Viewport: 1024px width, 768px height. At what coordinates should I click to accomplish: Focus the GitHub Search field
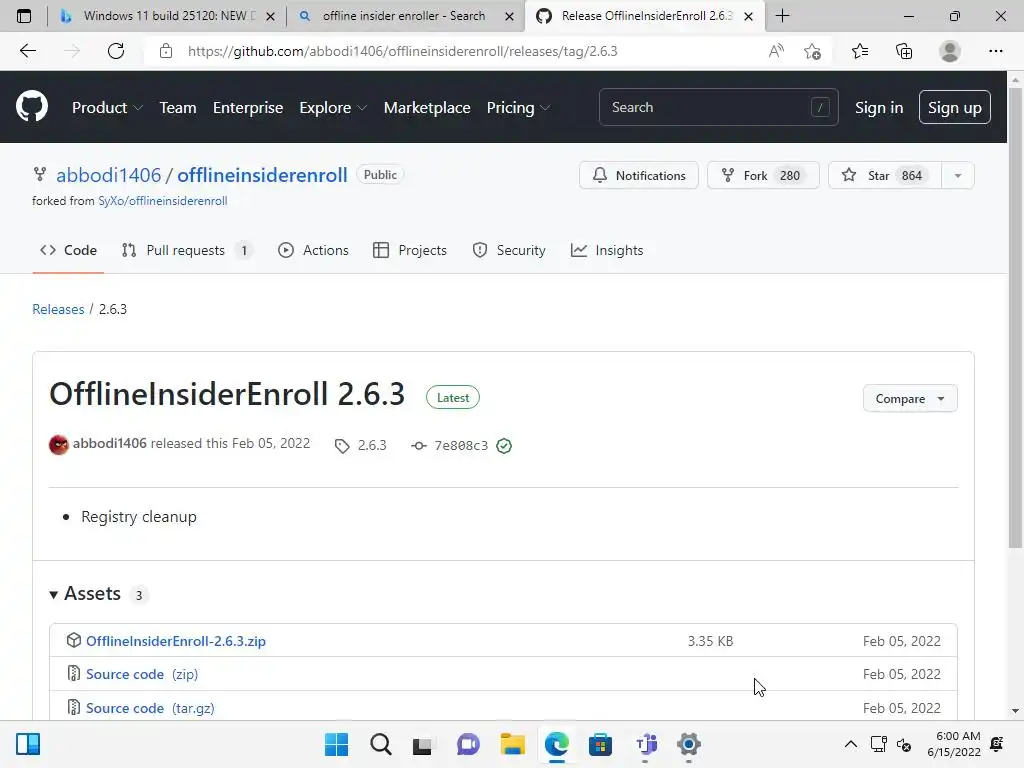coord(718,107)
